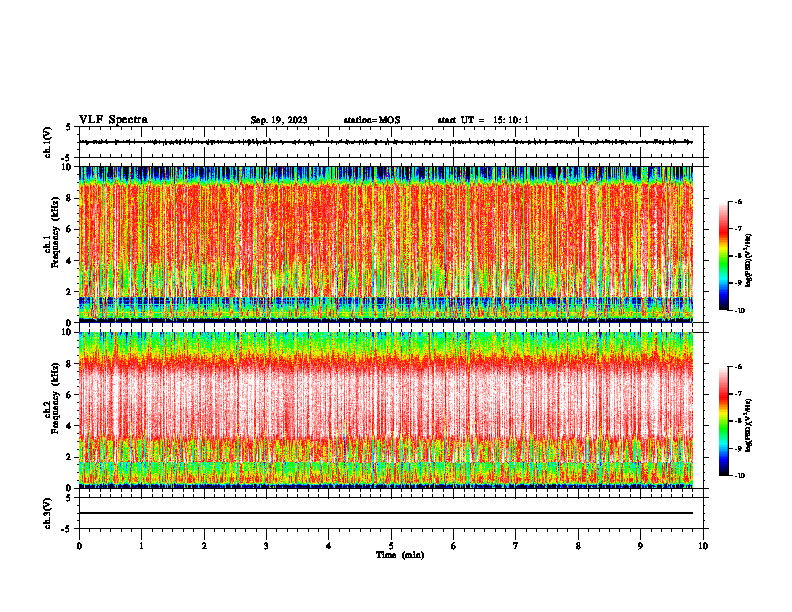Screen dimensions: 792x612
Task: Click the ch.1 spectrogram color scale bar
Action: (x=723, y=256)
